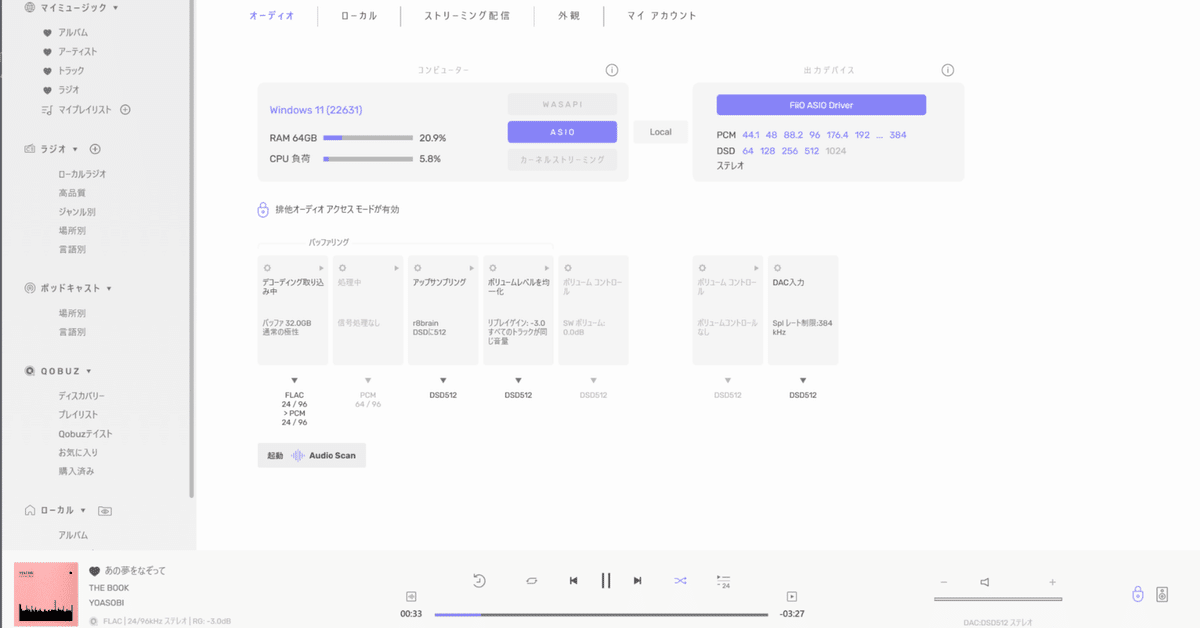Launch Audio Scan with the 起動 button
Image resolution: width=1200 pixels, height=628 pixels.
click(274, 455)
